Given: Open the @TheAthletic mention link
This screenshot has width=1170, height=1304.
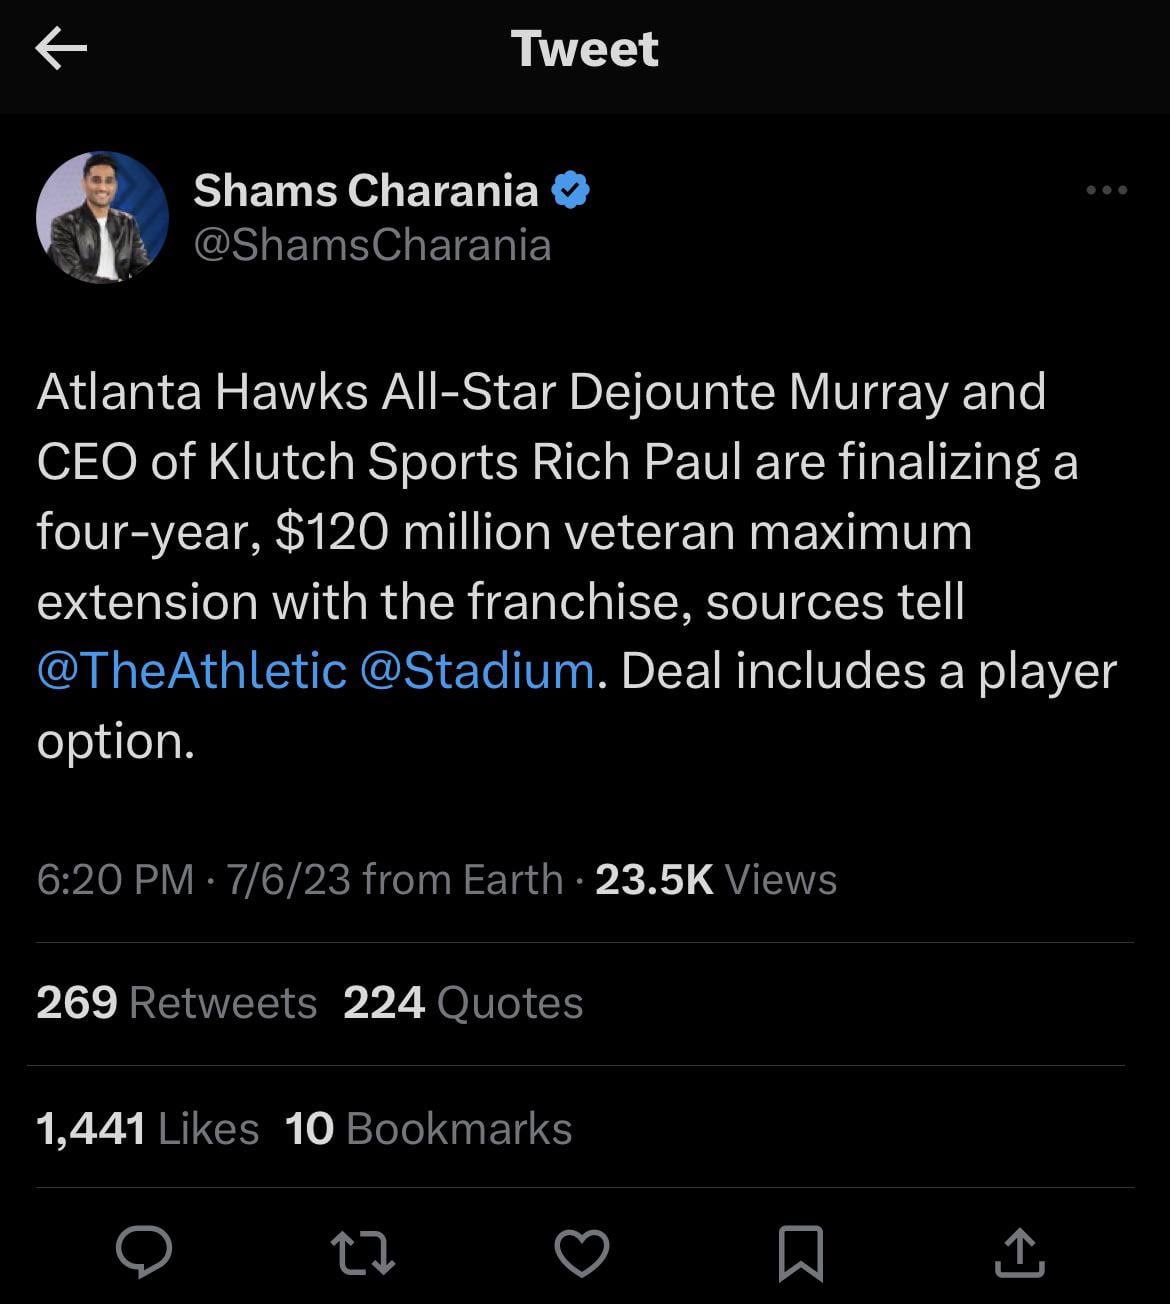Looking at the screenshot, I should 192,670.
